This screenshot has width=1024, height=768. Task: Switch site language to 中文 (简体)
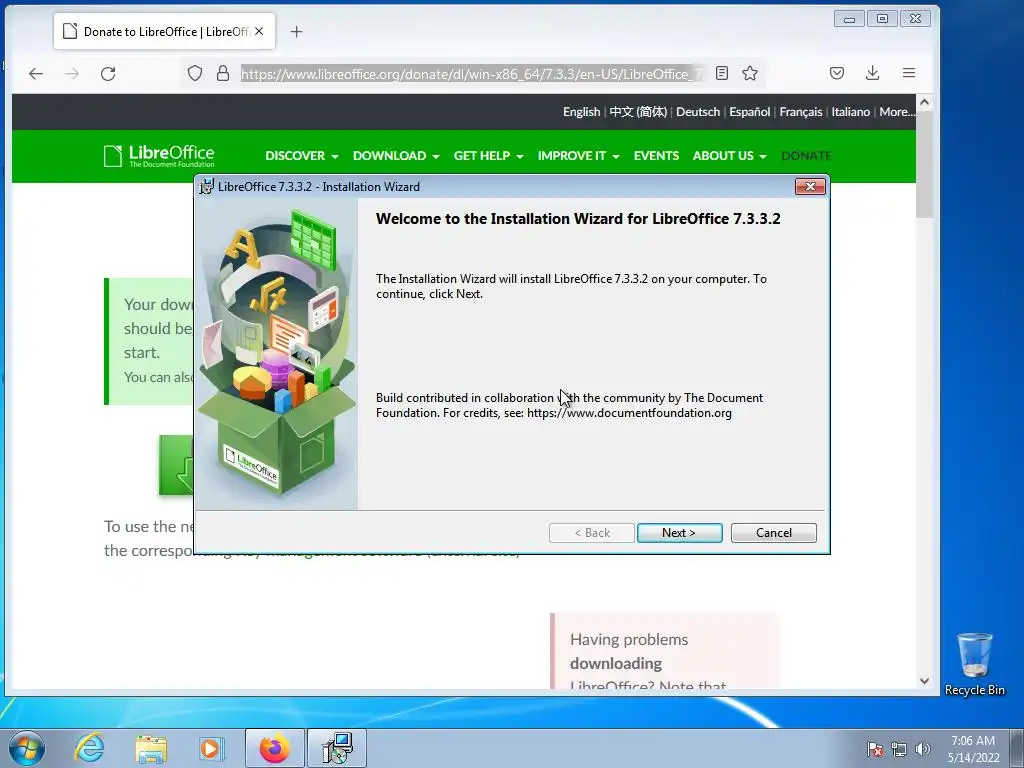point(638,112)
